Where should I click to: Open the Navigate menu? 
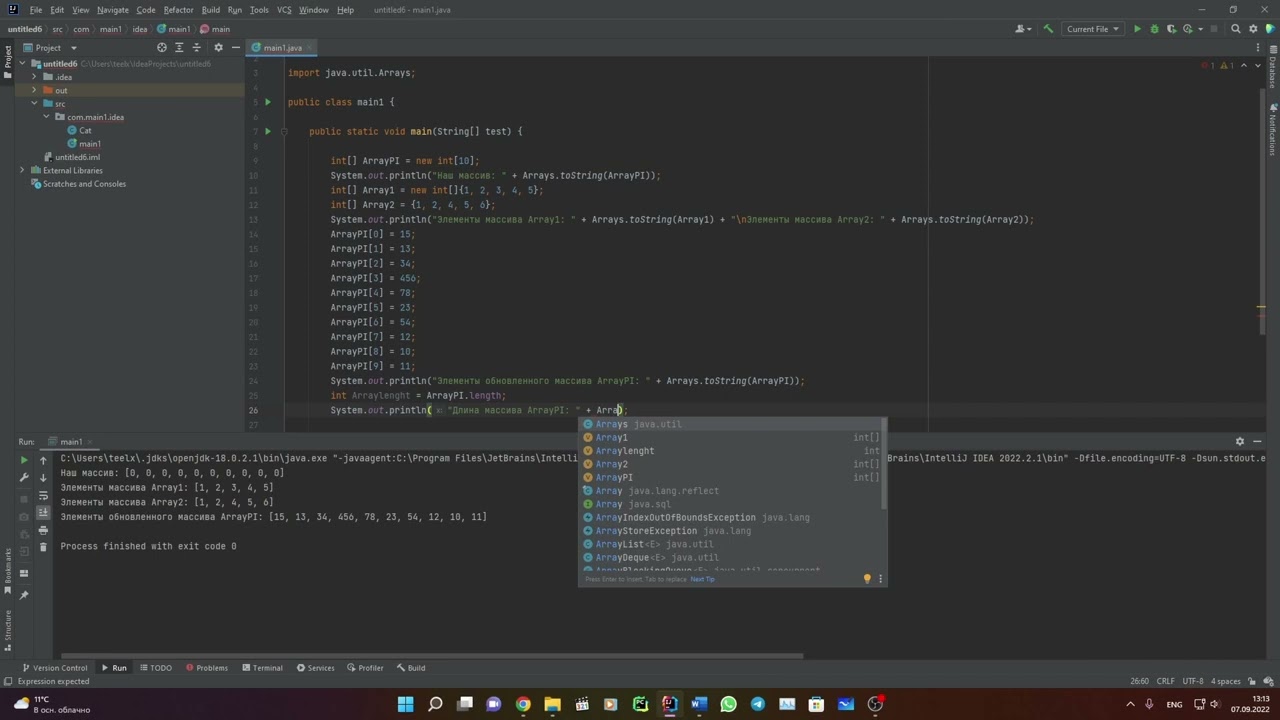pos(113,10)
